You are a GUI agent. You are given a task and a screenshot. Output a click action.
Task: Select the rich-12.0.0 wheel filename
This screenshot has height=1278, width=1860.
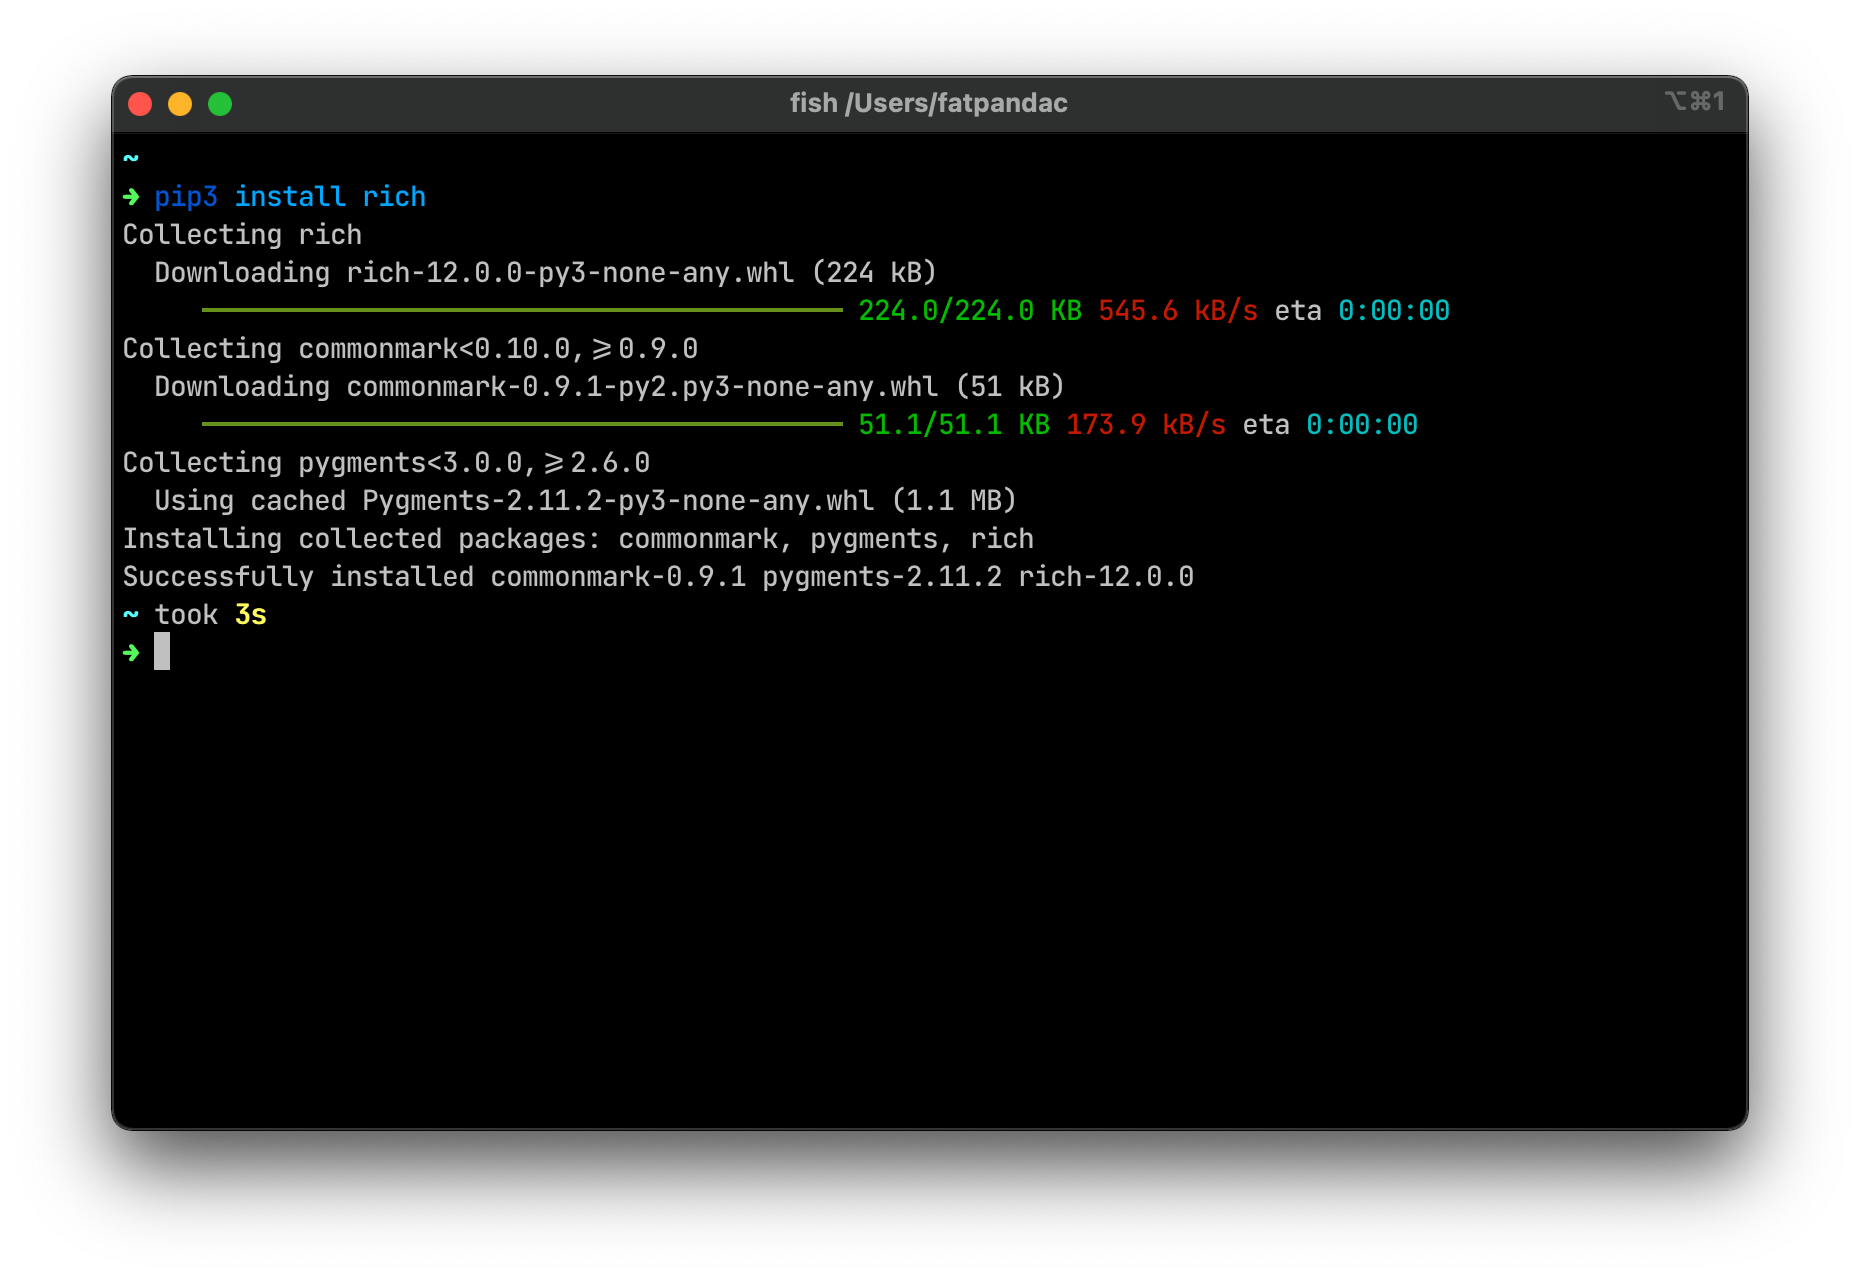(569, 272)
